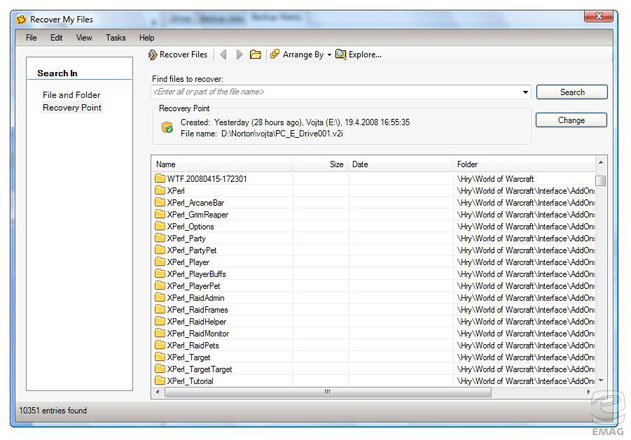Open the Tasks menu

point(116,37)
